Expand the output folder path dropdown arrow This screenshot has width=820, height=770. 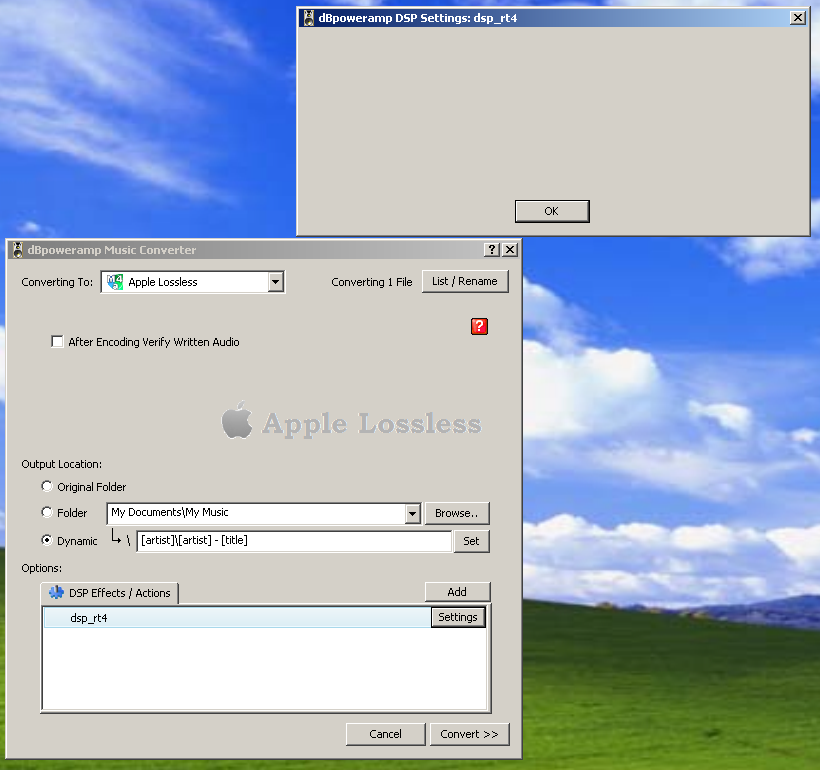click(413, 514)
